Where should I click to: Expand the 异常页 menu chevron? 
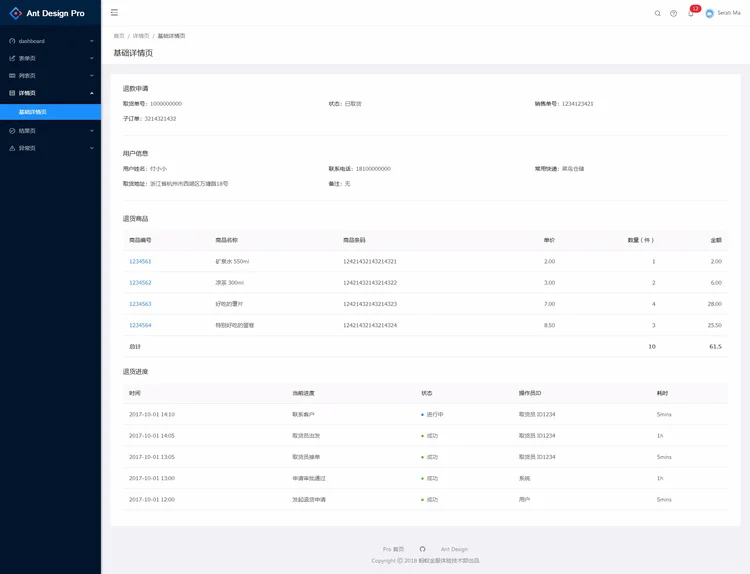(92, 148)
